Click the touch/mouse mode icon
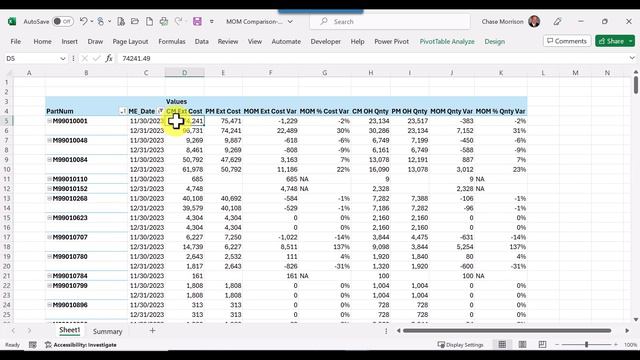Viewport: 640px width, 360px height. pyautogui.click(x=100, y=21)
